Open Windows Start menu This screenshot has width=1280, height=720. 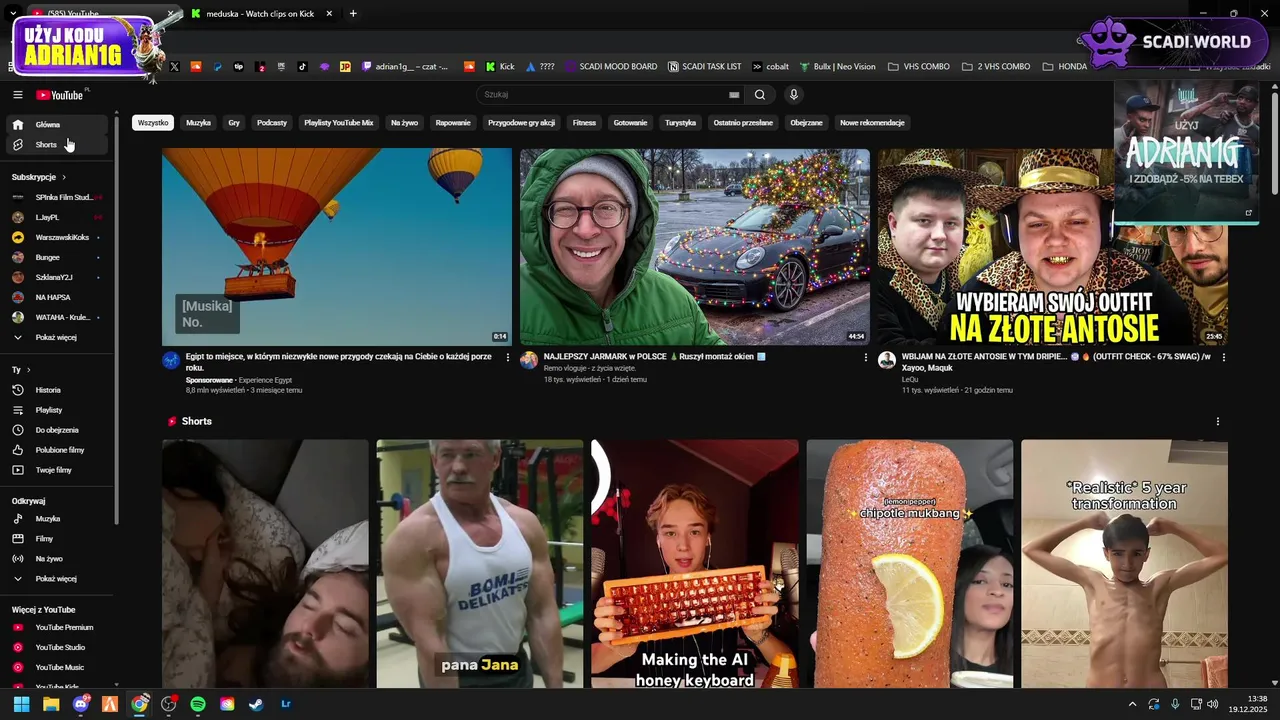click(x=21, y=704)
